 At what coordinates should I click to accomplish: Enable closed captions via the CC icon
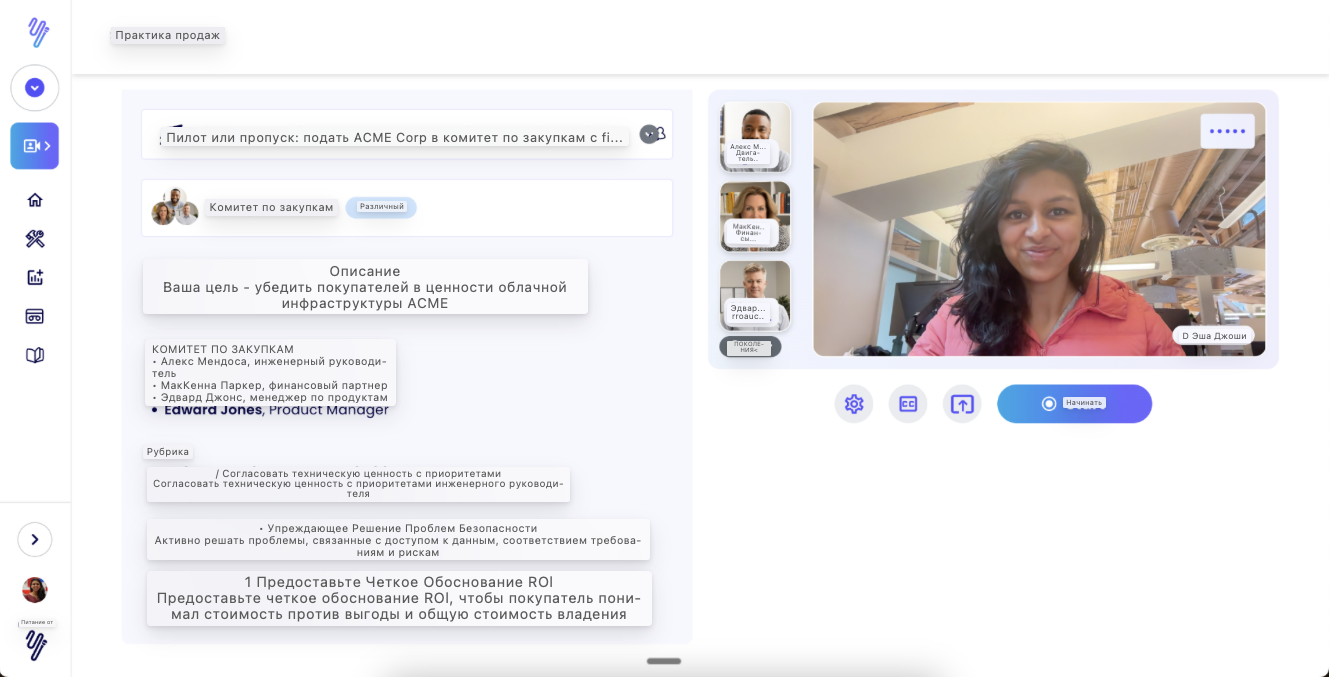click(907, 404)
